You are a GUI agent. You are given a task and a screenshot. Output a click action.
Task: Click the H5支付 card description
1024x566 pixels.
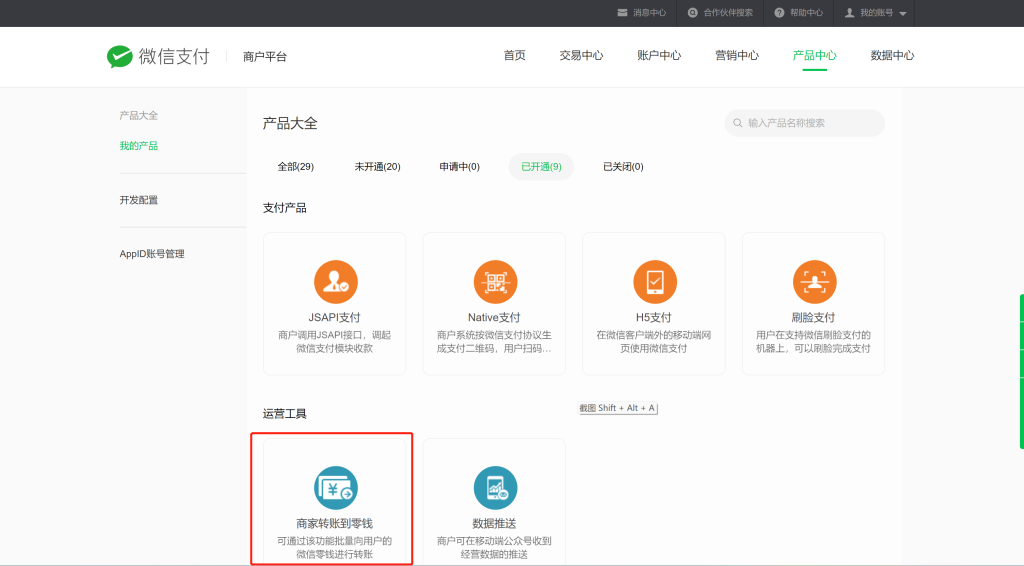pos(654,341)
